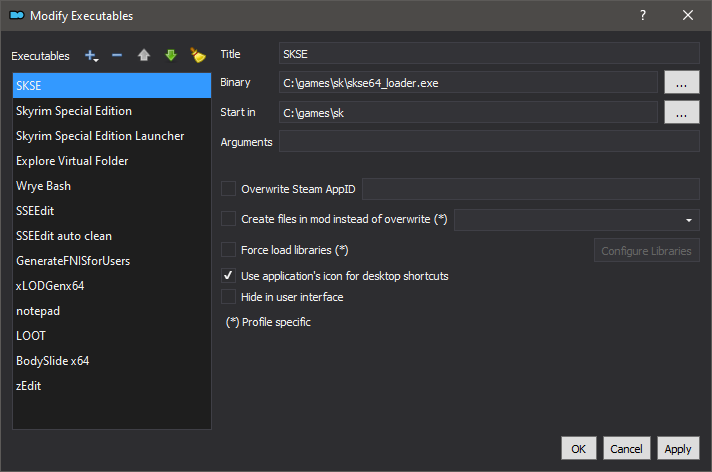The width and height of the screenshot is (712, 472).
Task: Browse for the Start in folder
Action: [x=682, y=112]
